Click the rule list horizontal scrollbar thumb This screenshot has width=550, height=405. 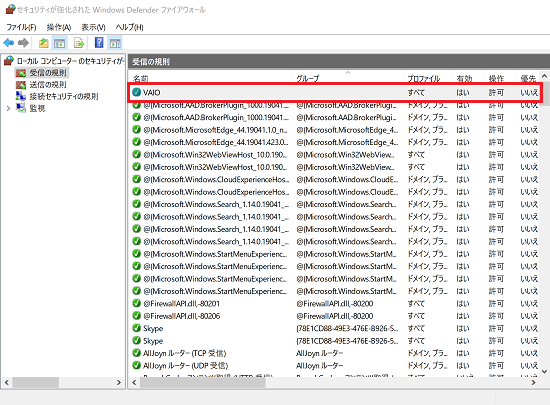pyautogui.click(x=203, y=383)
